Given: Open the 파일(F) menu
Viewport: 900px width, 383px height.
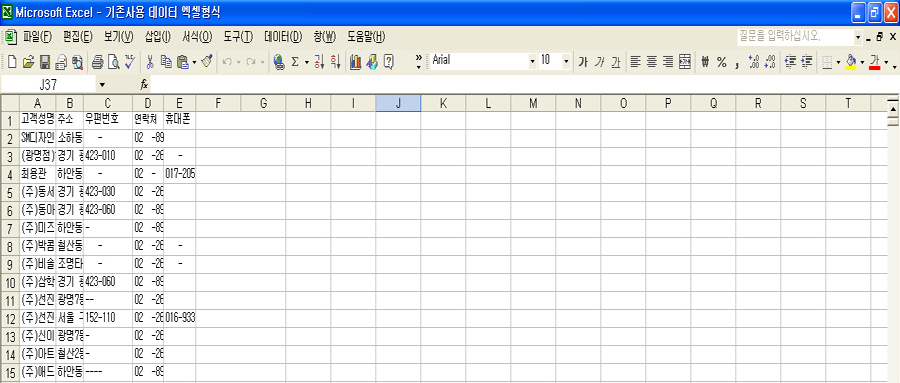Looking at the screenshot, I should (37, 38).
